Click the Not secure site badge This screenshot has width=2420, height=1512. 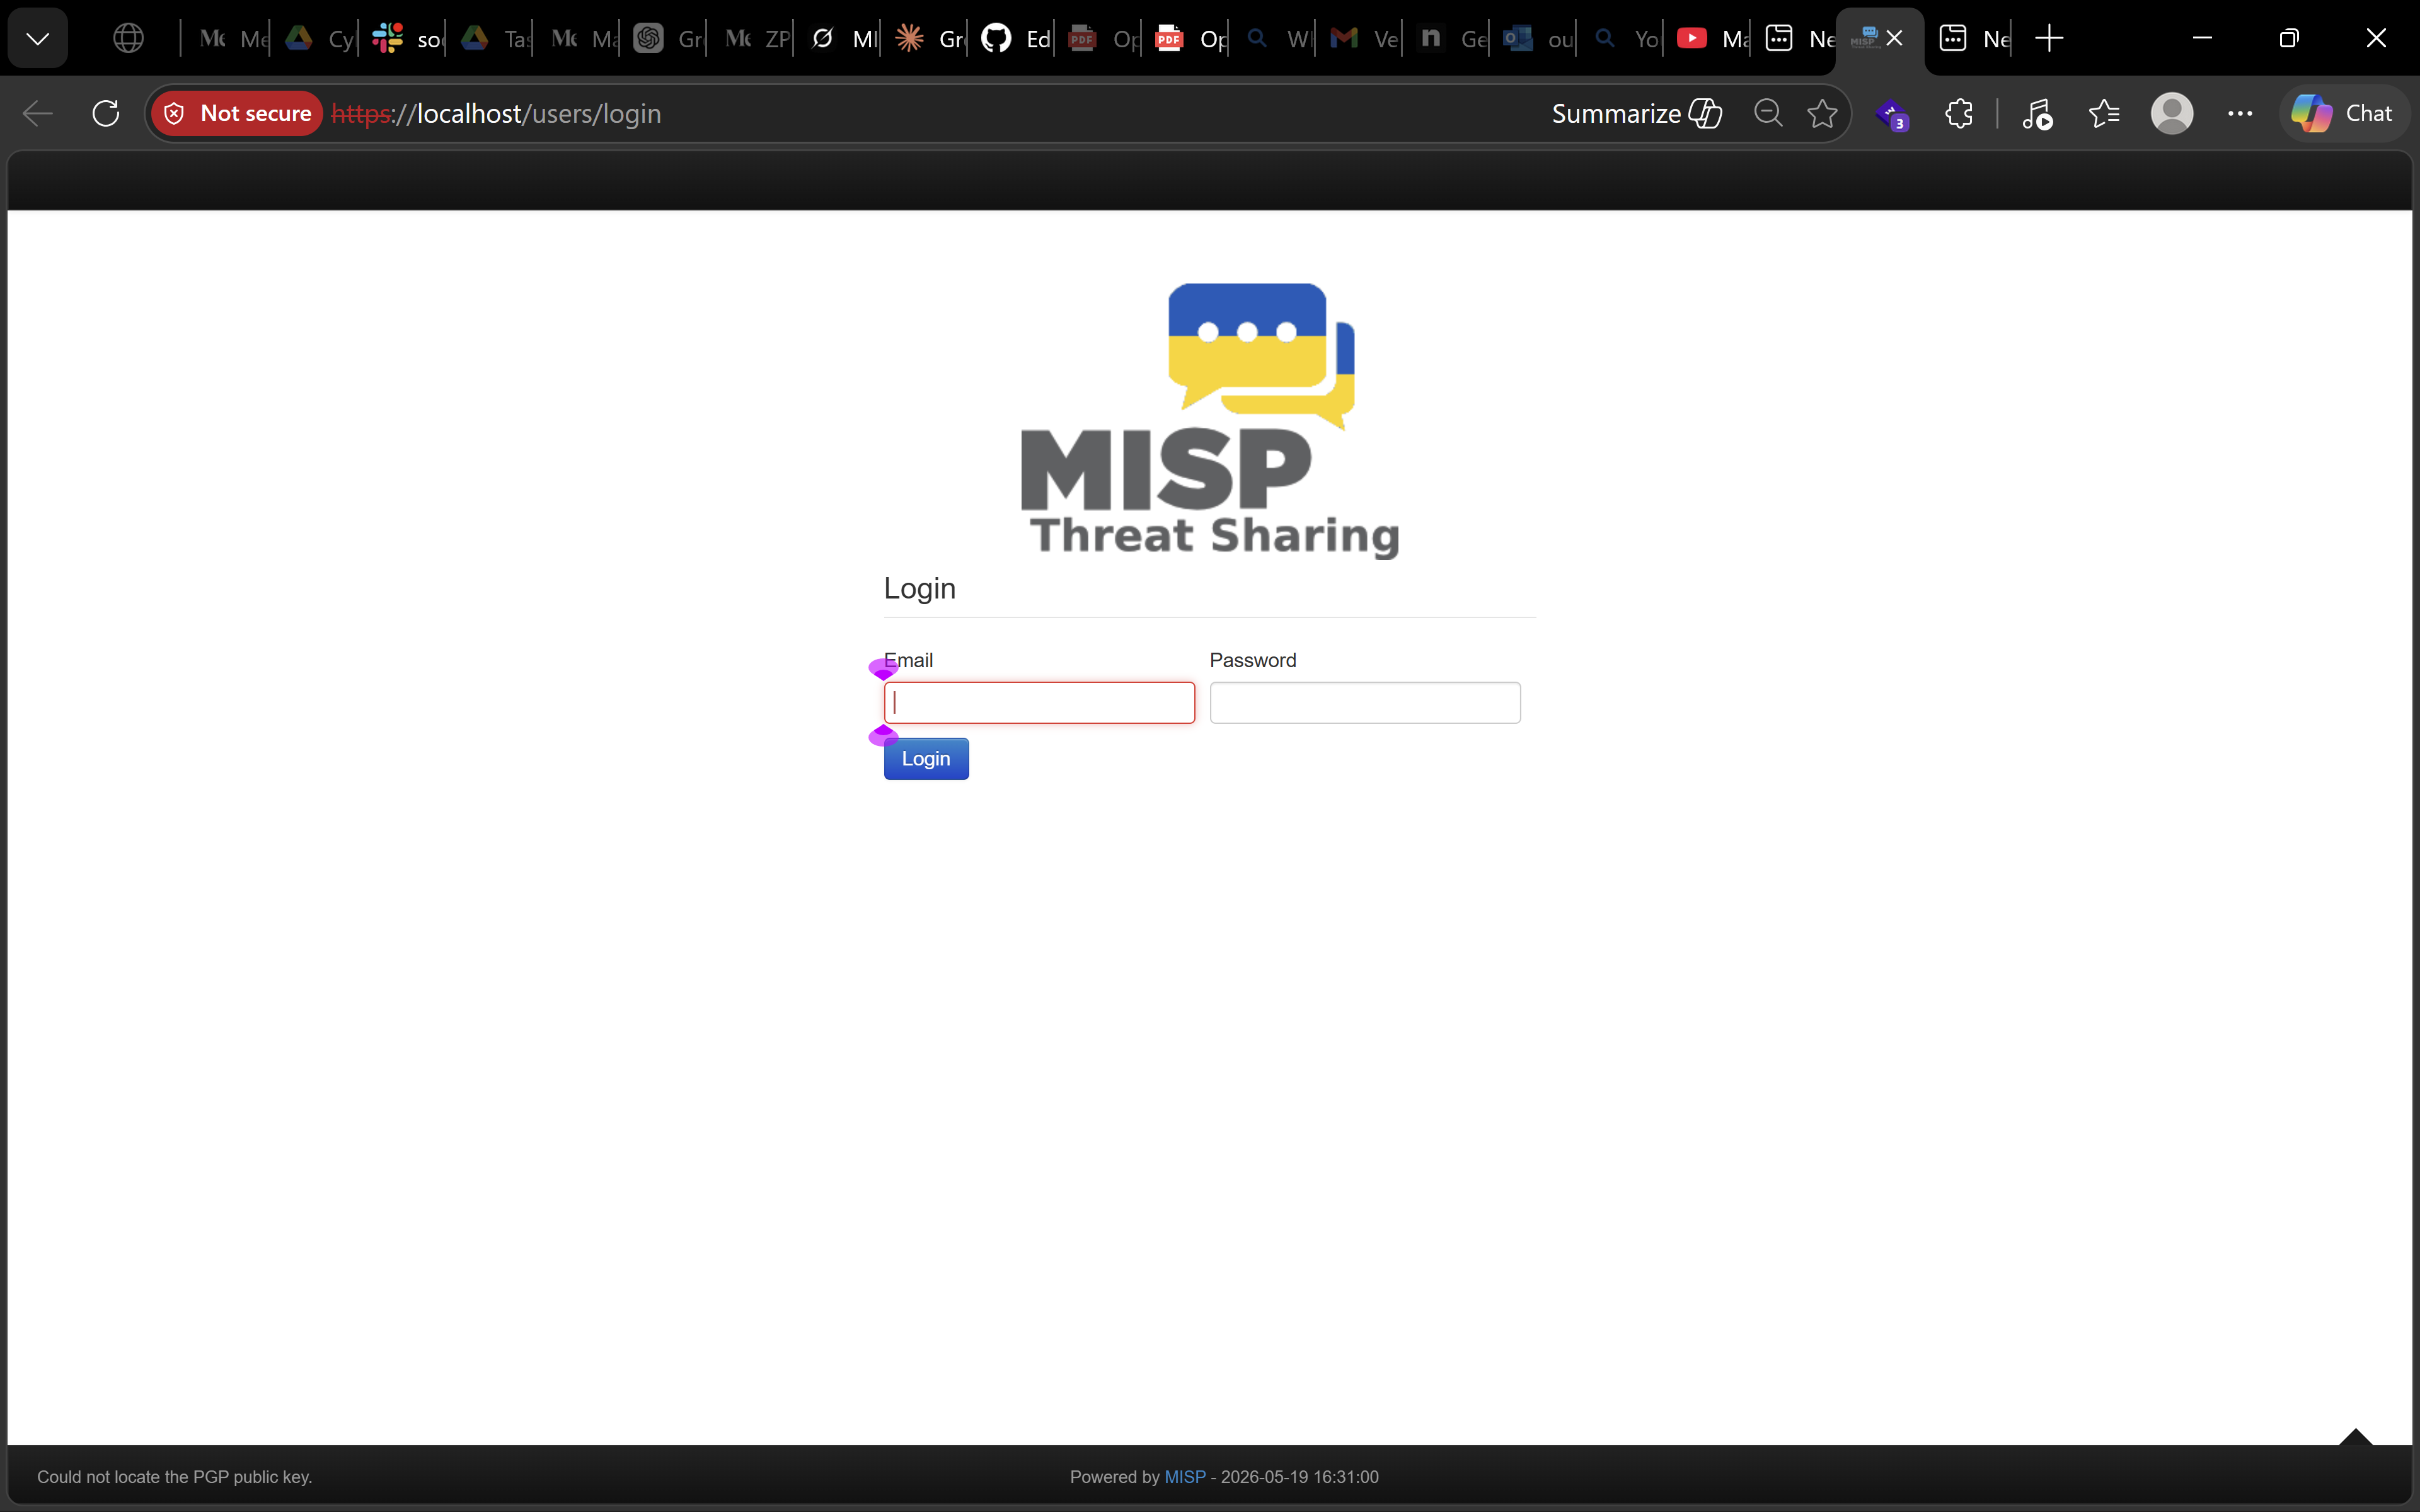[237, 113]
